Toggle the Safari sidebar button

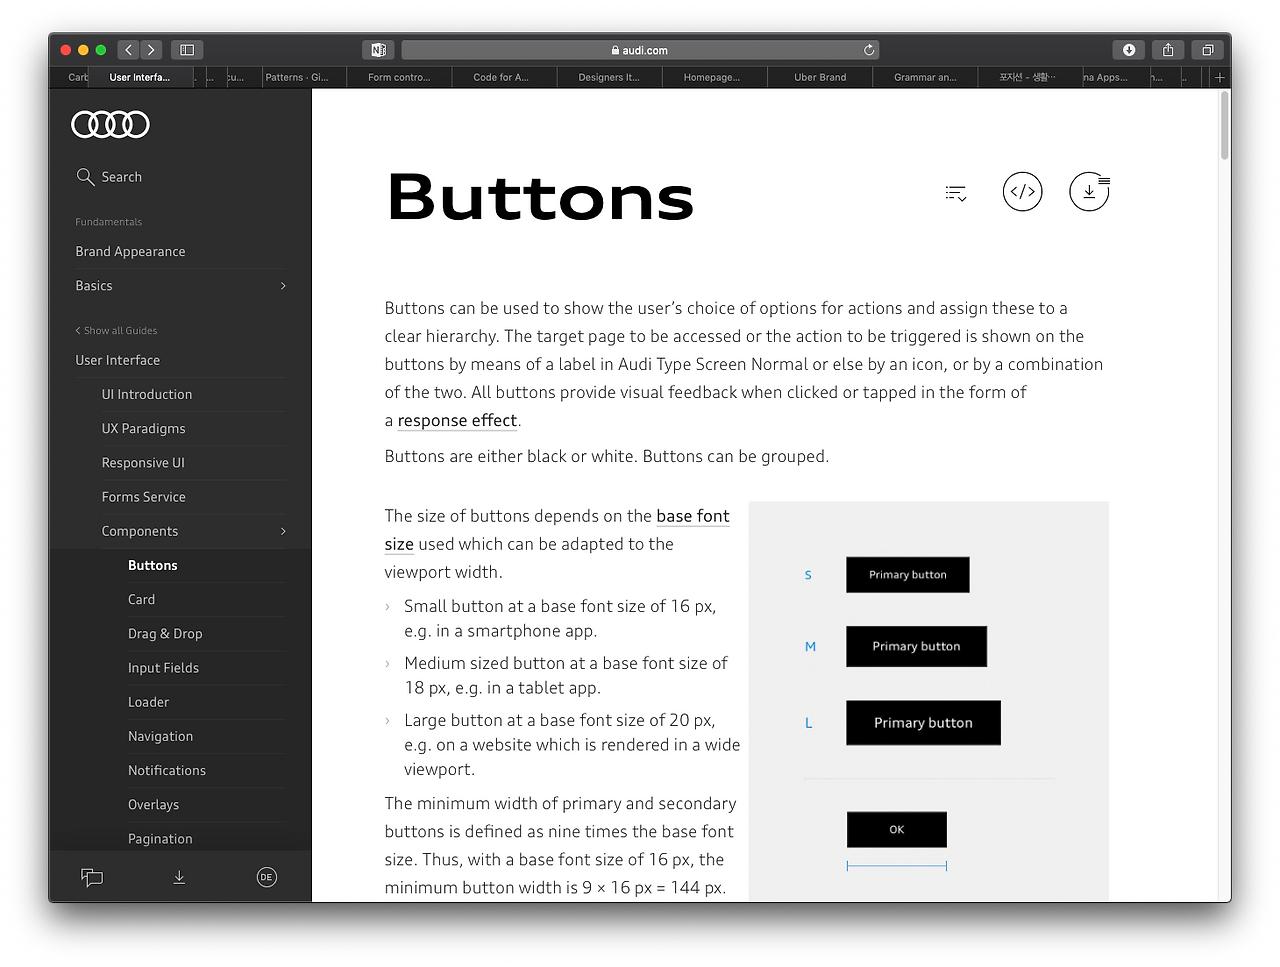click(x=187, y=50)
